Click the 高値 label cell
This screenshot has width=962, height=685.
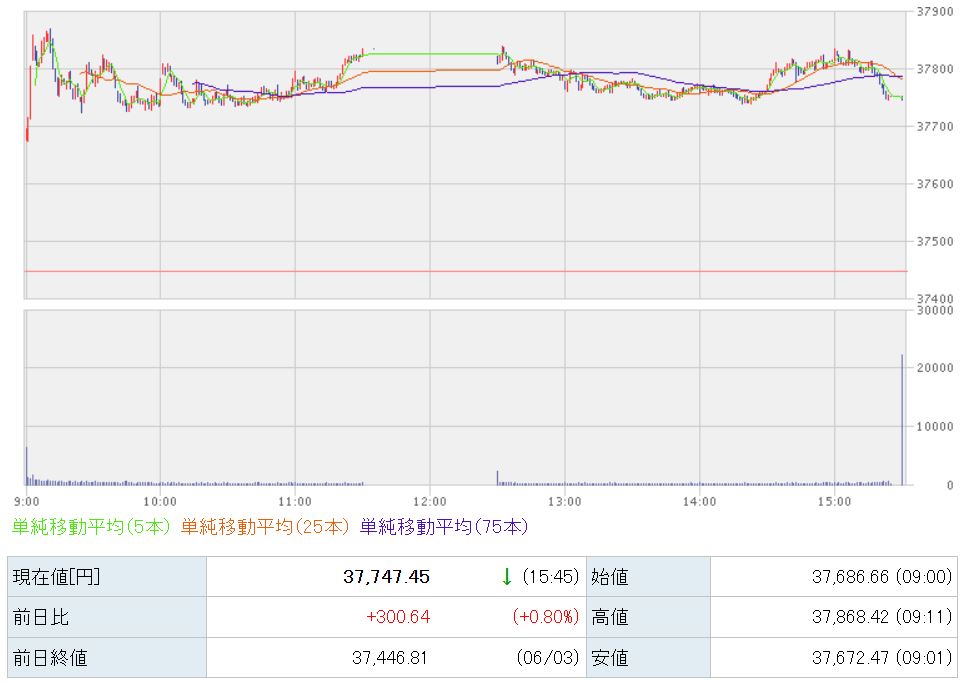tap(648, 617)
